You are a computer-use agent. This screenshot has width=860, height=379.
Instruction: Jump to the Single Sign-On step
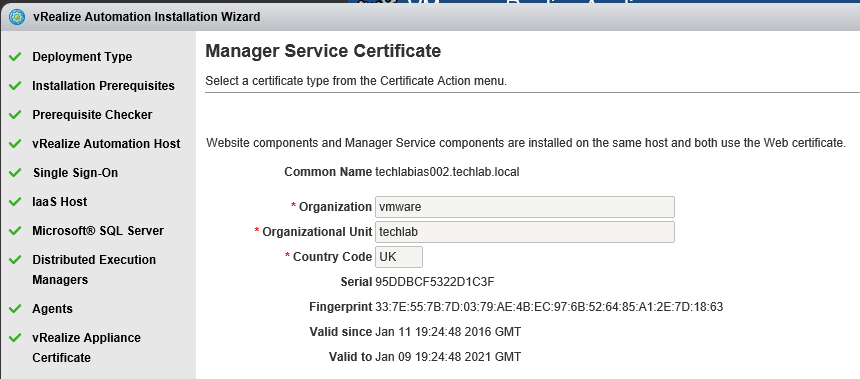tap(76, 173)
